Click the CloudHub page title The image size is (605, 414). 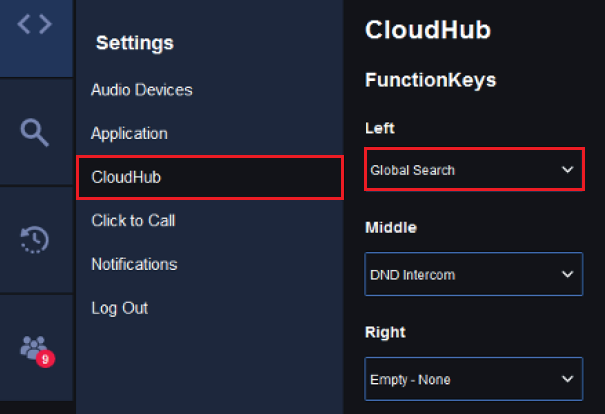coord(428,30)
